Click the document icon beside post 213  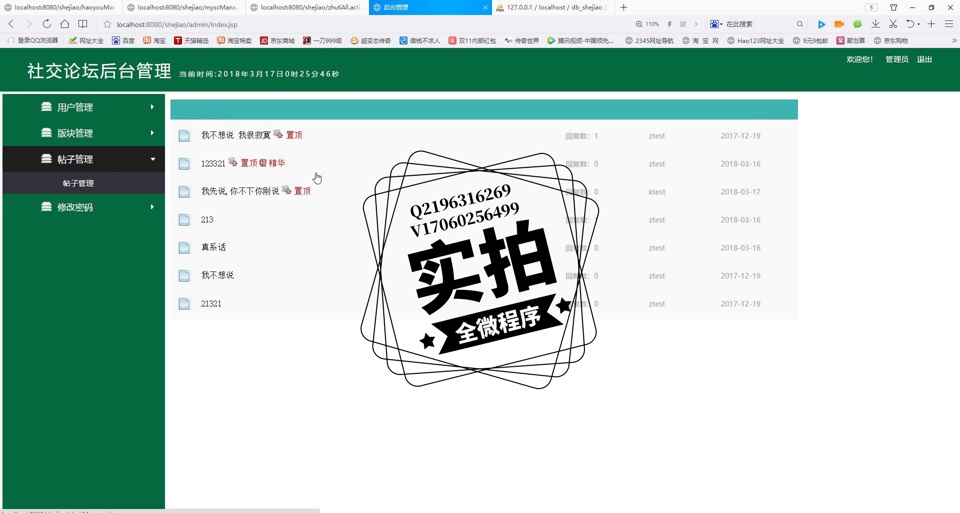pos(184,220)
